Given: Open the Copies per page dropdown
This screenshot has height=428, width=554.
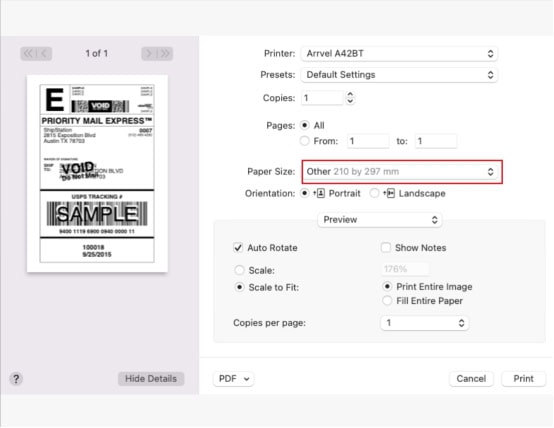Looking at the screenshot, I should click(424, 323).
